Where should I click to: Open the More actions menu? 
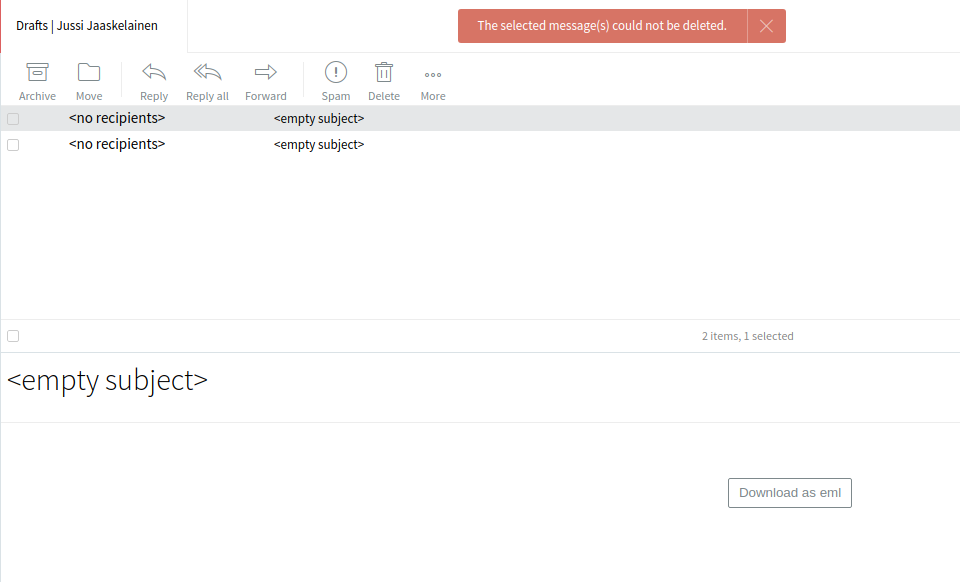[x=433, y=81]
